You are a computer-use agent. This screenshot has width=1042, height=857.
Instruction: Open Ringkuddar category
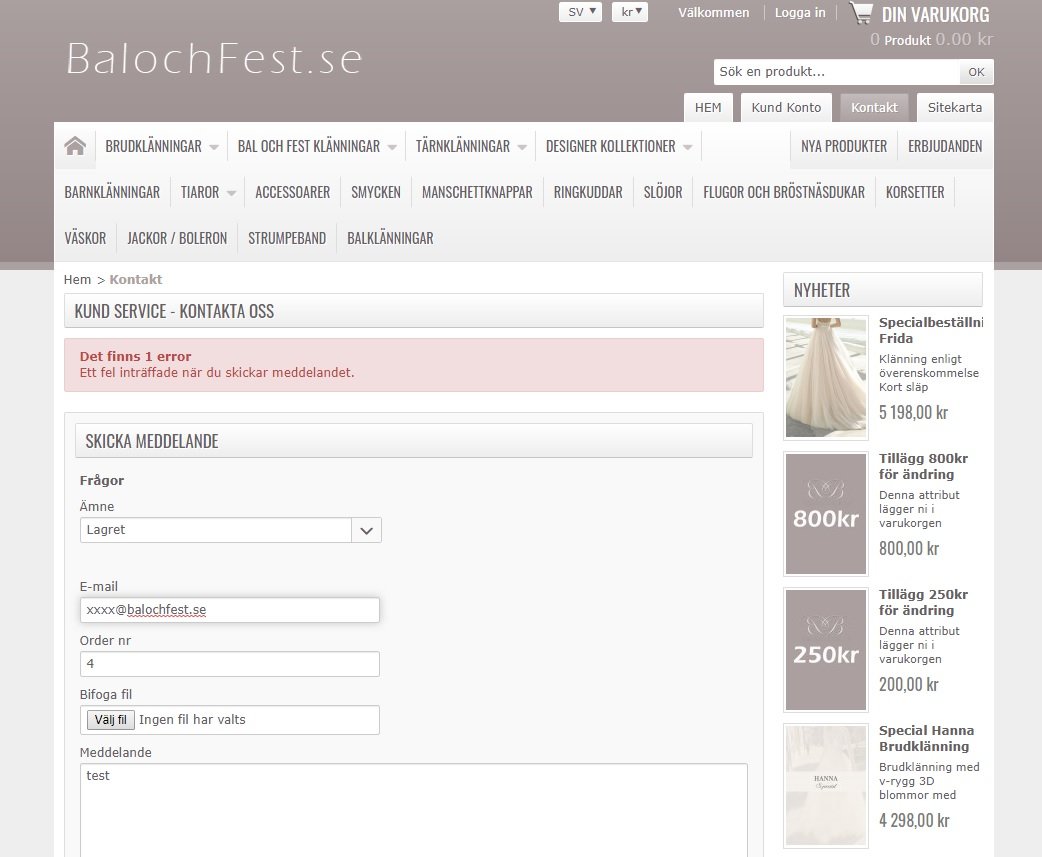(x=588, y=192)
